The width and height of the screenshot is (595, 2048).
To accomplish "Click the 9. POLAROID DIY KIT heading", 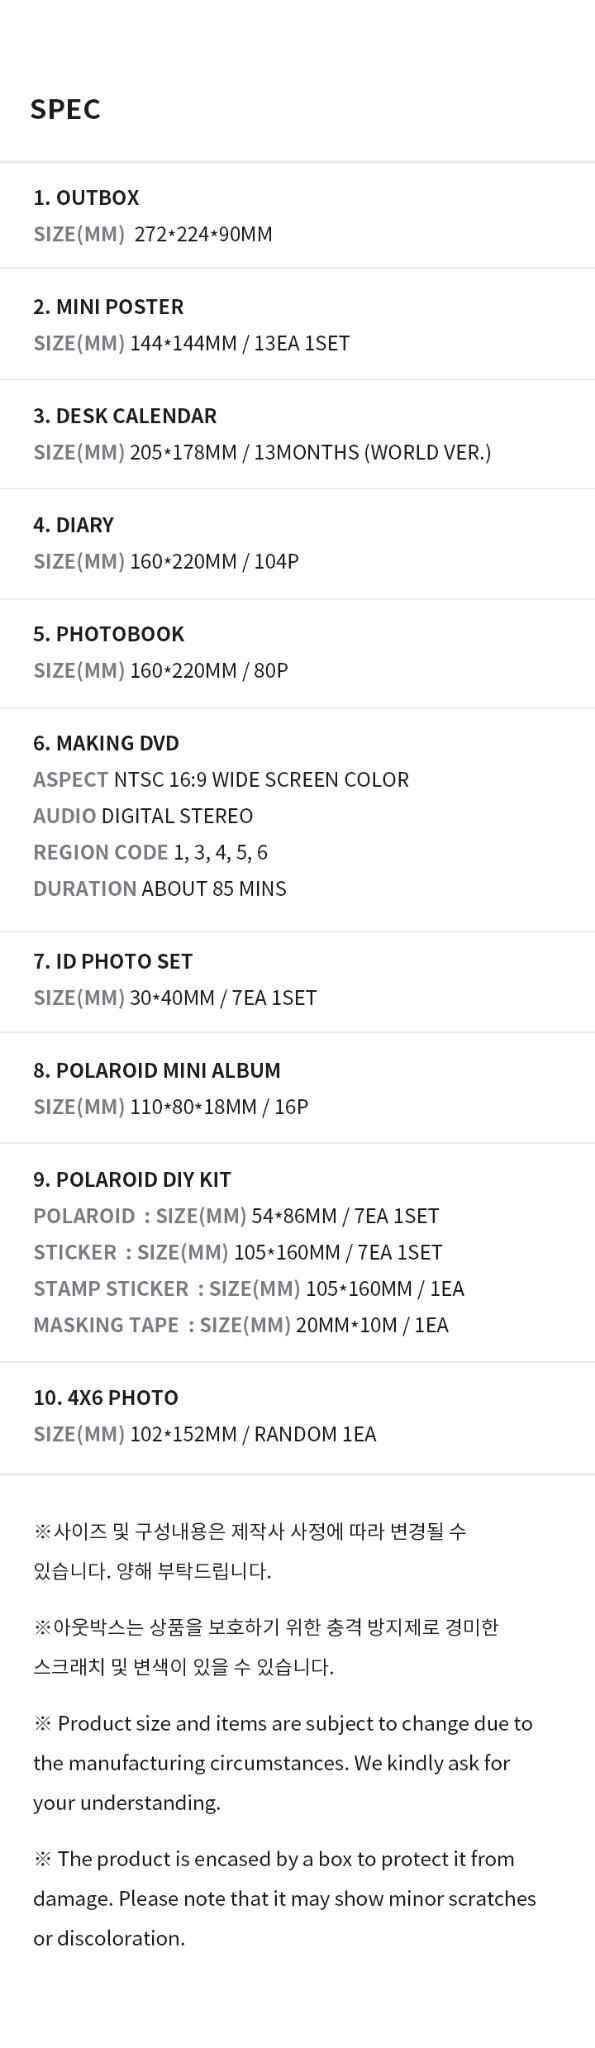I will 132,1180.
